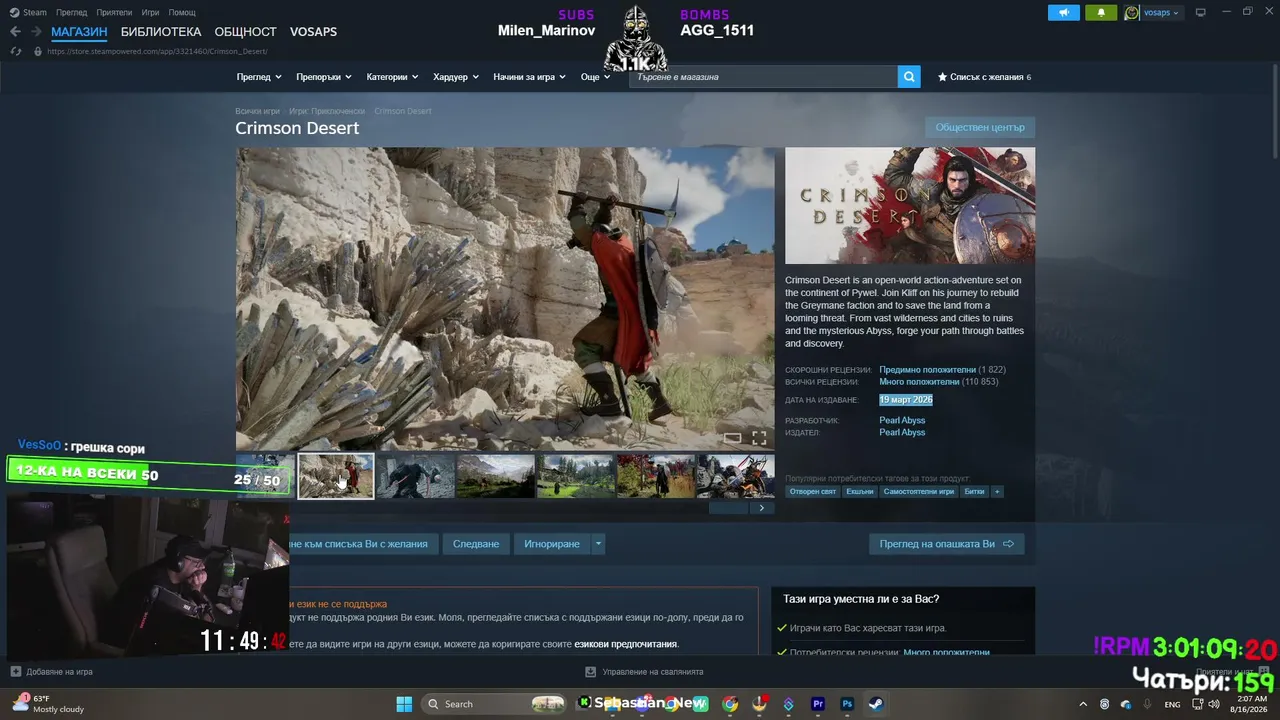Expand the Препоръки dropdown
Viewport: 1280px width, 720px height.
point(324,77)
